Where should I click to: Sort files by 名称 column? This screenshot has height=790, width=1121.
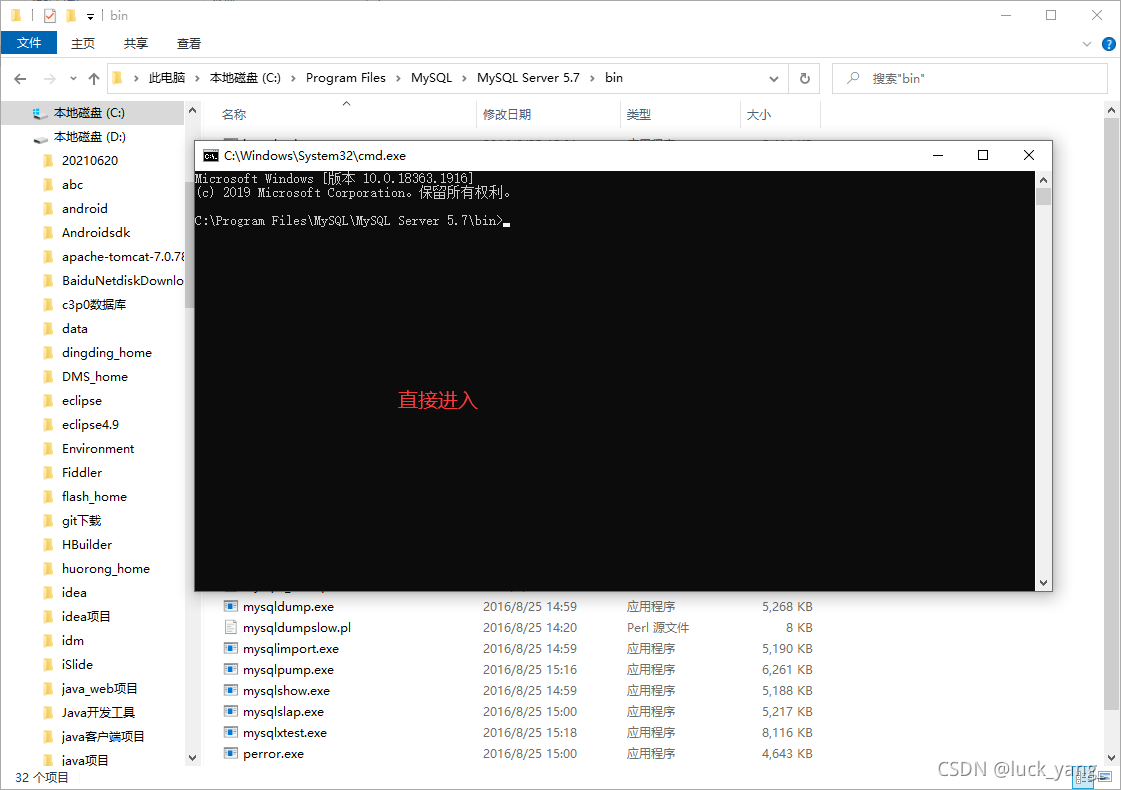click(234, 114)
